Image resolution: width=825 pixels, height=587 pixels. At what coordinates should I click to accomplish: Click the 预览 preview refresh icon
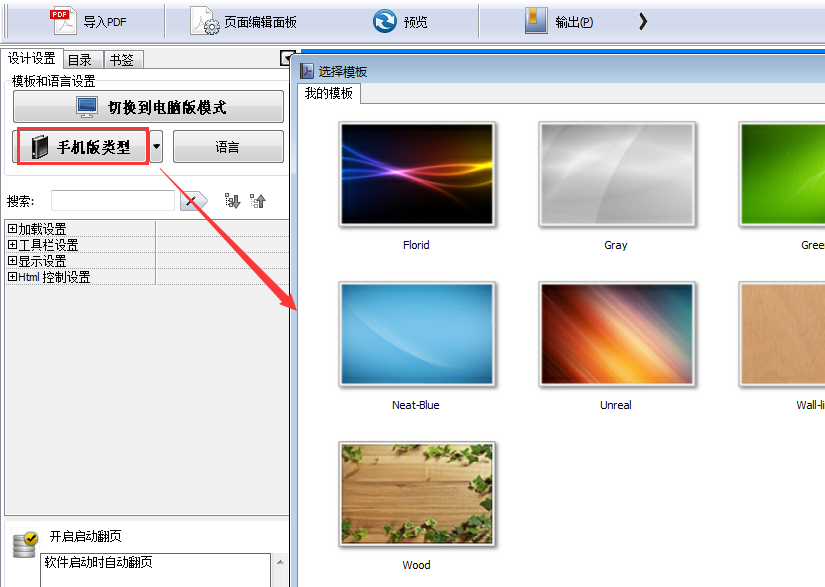coord(384,21)
